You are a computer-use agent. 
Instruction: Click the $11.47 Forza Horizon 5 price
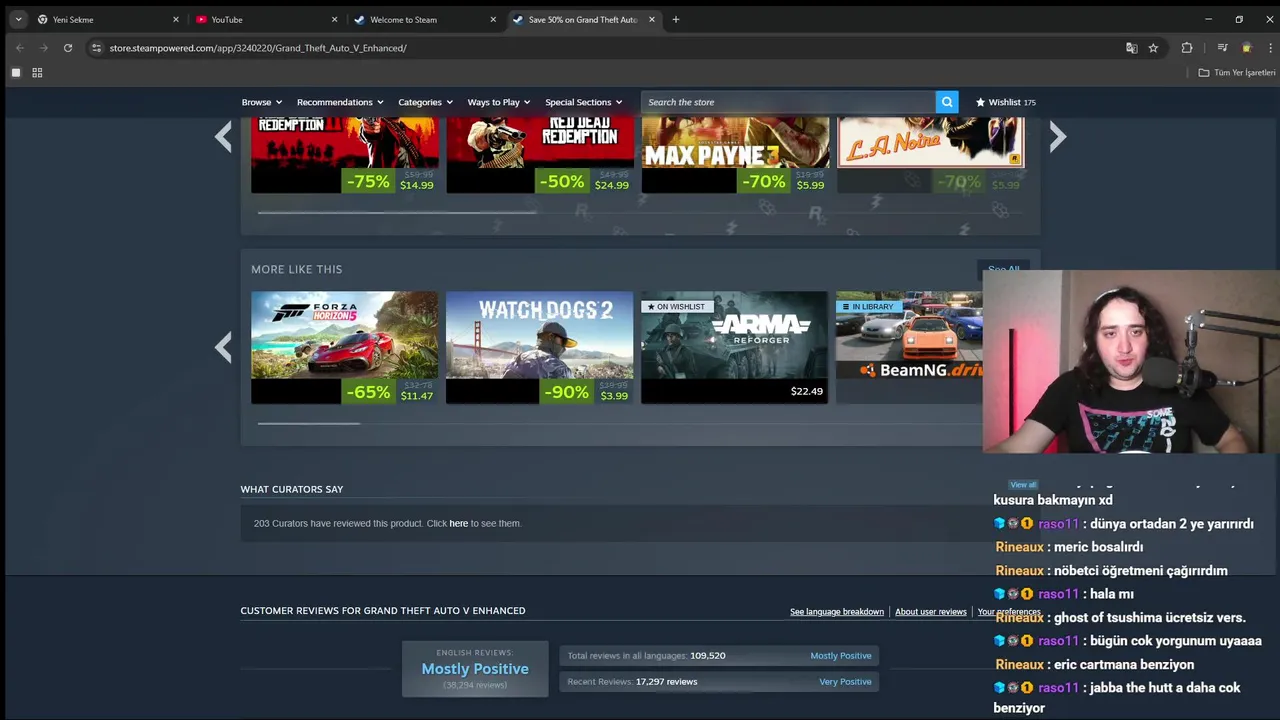pyautogui.click(x=417, y=396)
